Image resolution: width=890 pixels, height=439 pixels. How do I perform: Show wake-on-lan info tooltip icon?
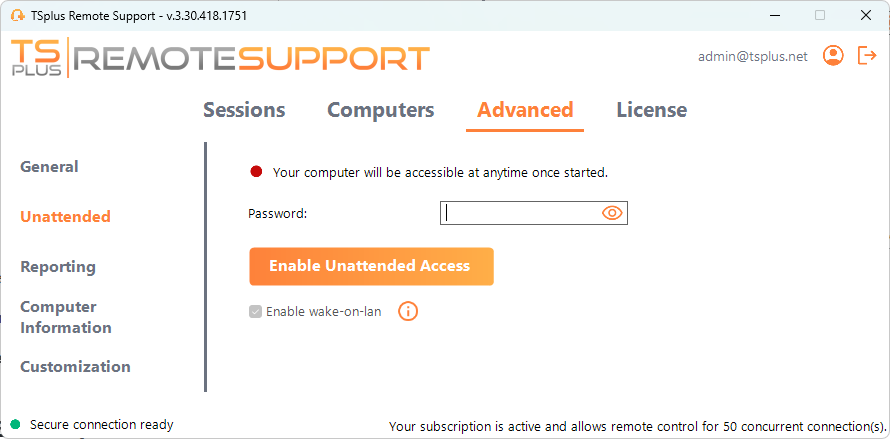coord(408,311)
